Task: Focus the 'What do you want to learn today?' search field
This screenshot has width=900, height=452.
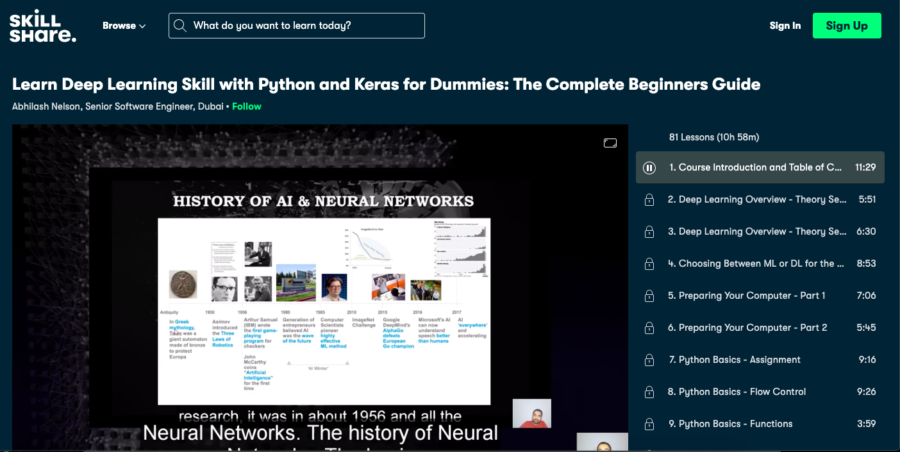Action: [x=296, y=26]
